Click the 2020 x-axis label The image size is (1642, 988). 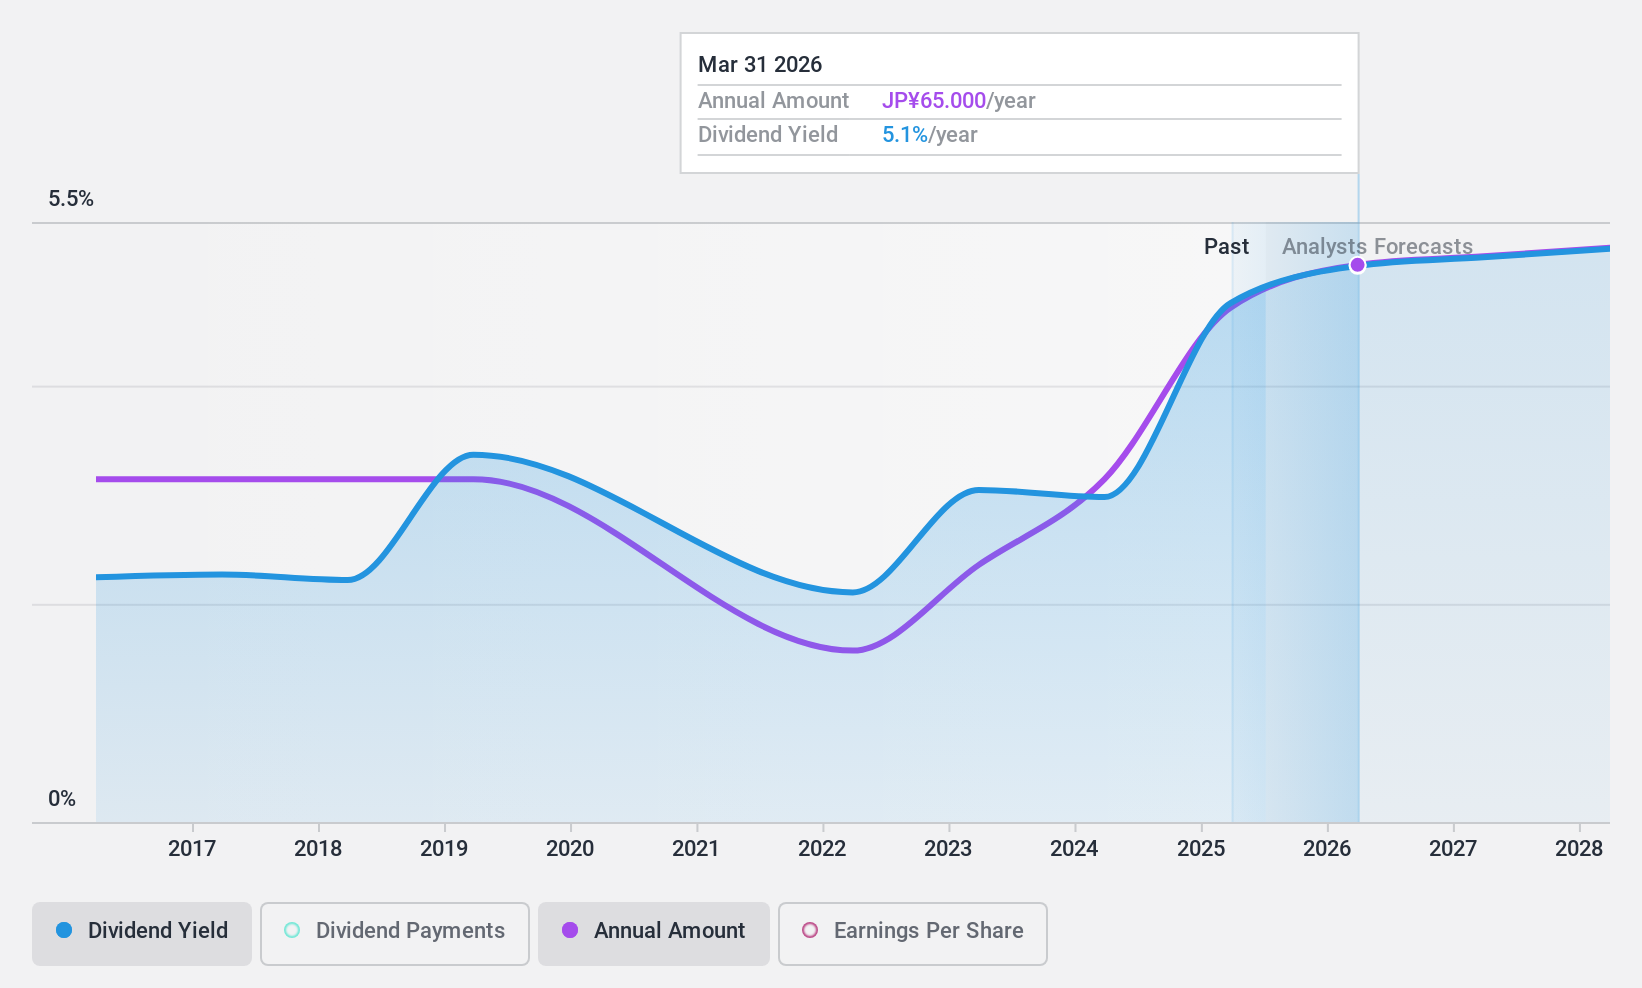[x=570, y=849]
